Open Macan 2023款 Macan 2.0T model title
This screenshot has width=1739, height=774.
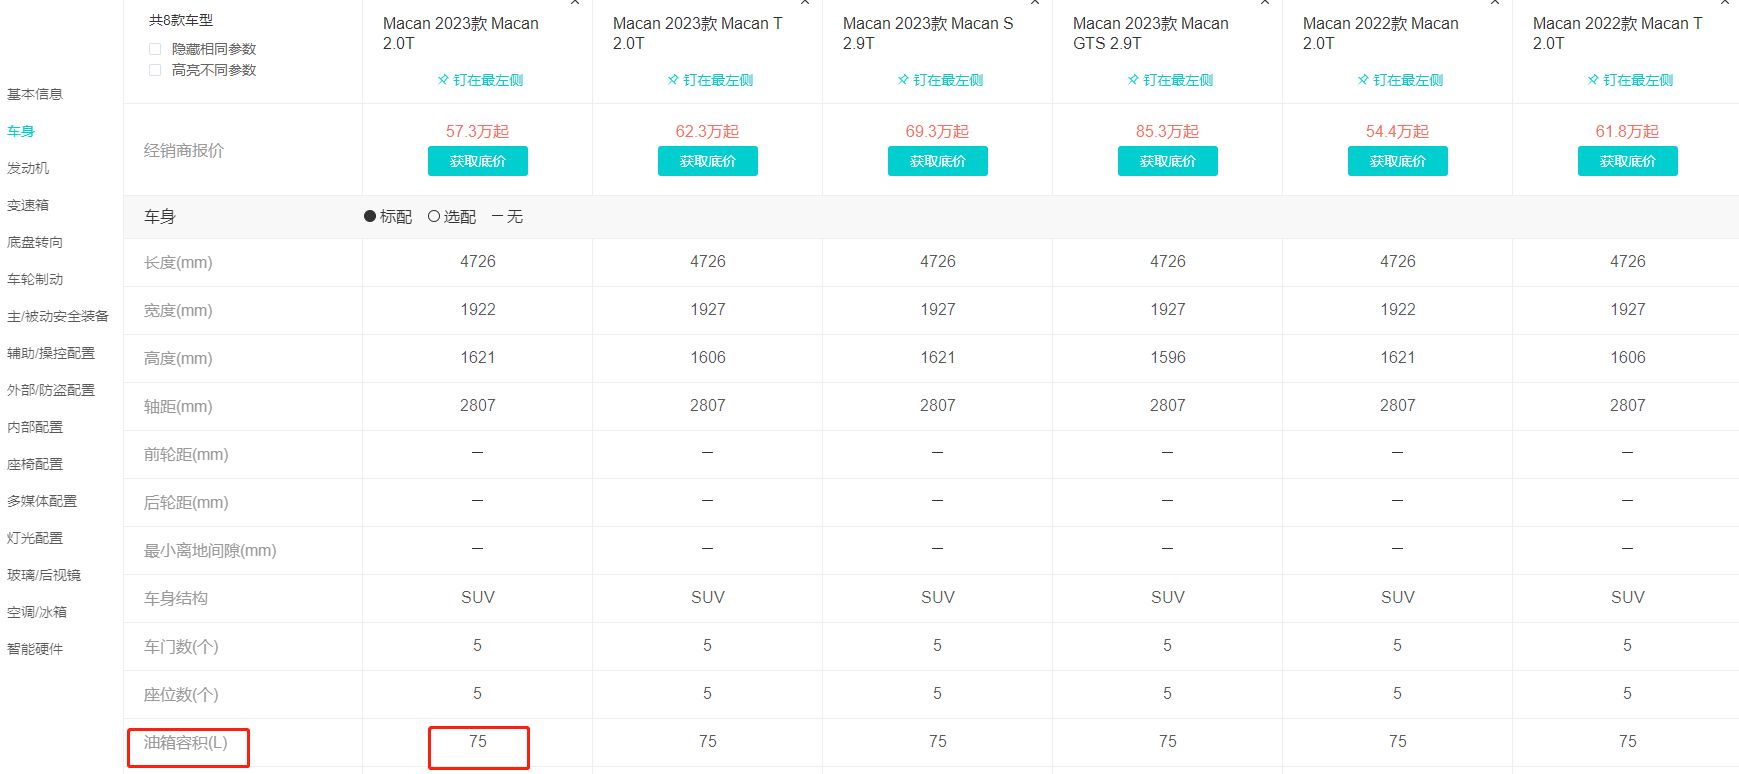[x=461, y=33]
